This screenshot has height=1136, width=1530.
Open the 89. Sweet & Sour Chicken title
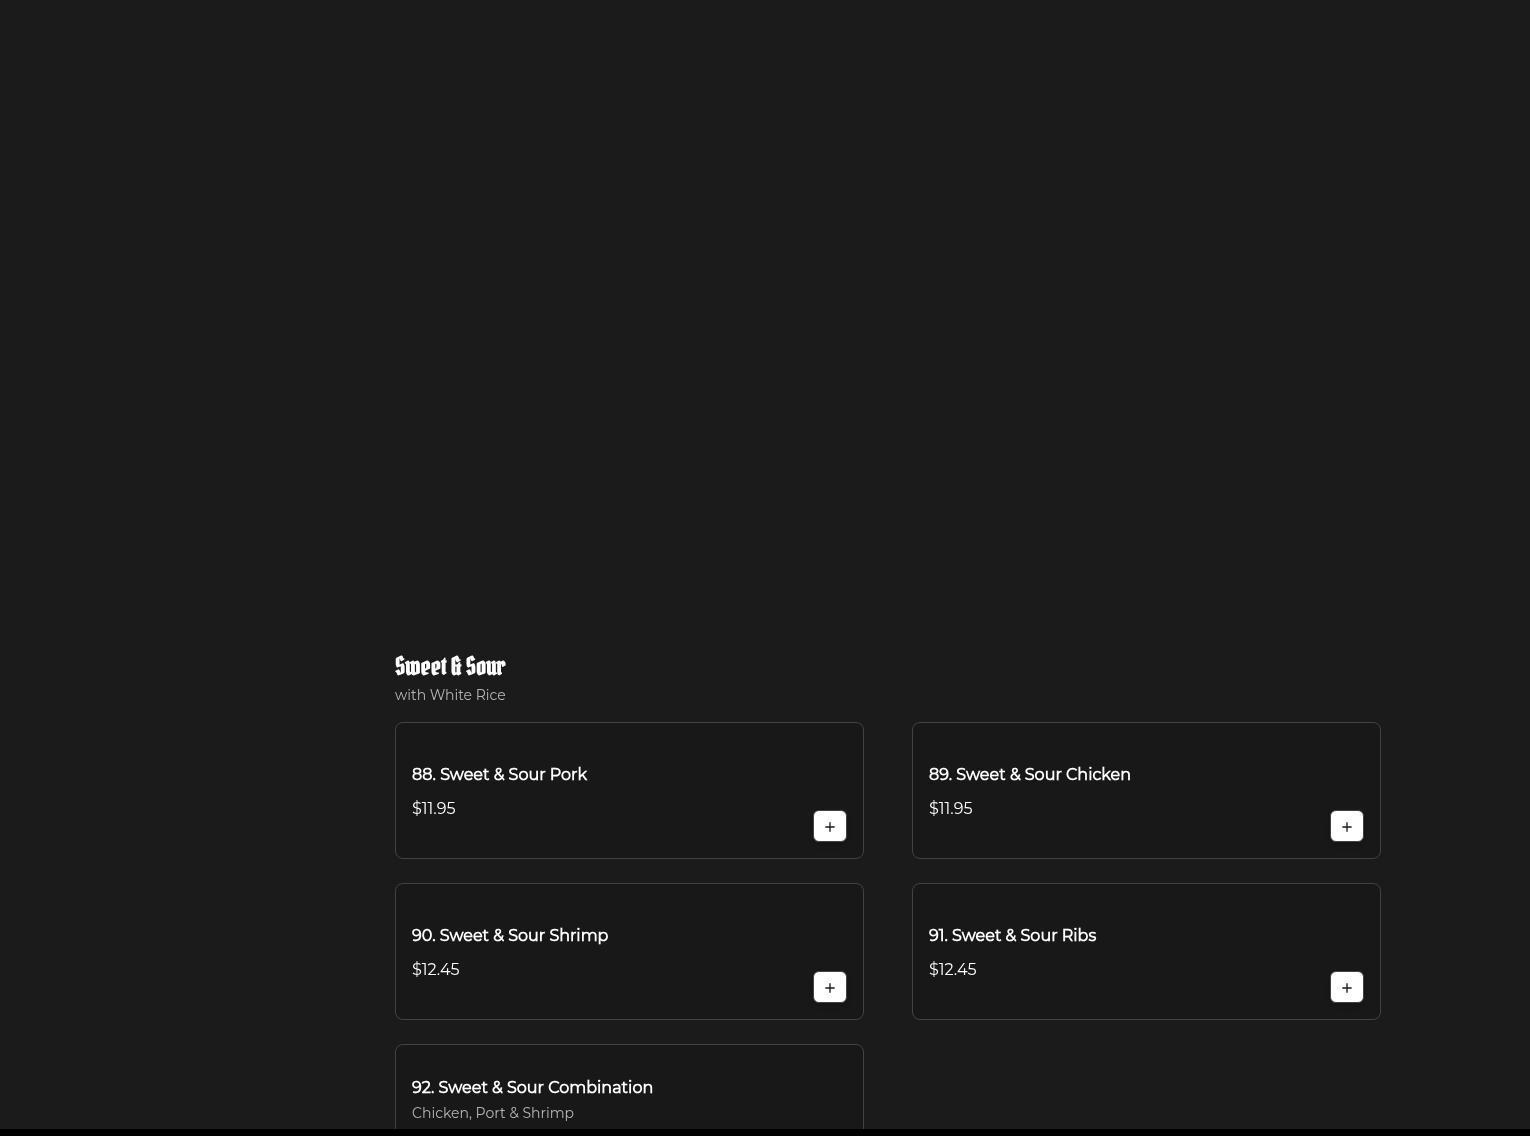[x=1029, y=775]
